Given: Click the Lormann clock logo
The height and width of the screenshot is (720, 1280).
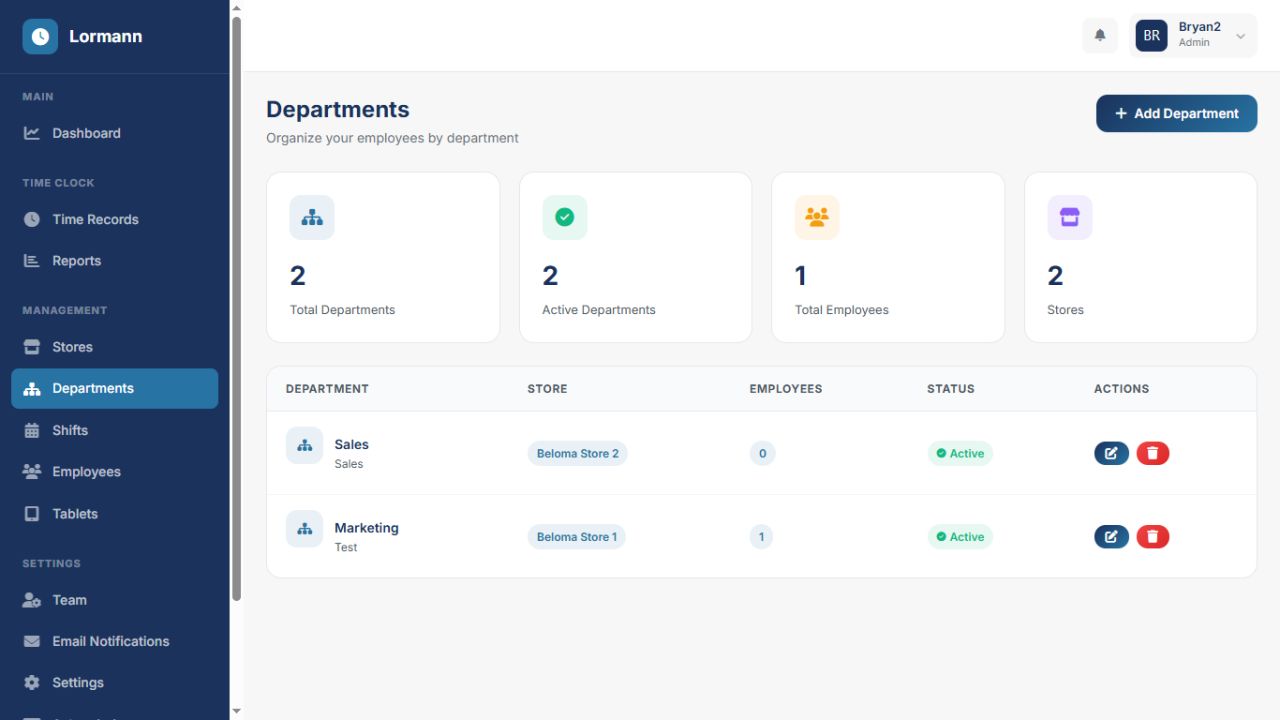Looking at the screenshot, I should point(40,36).
